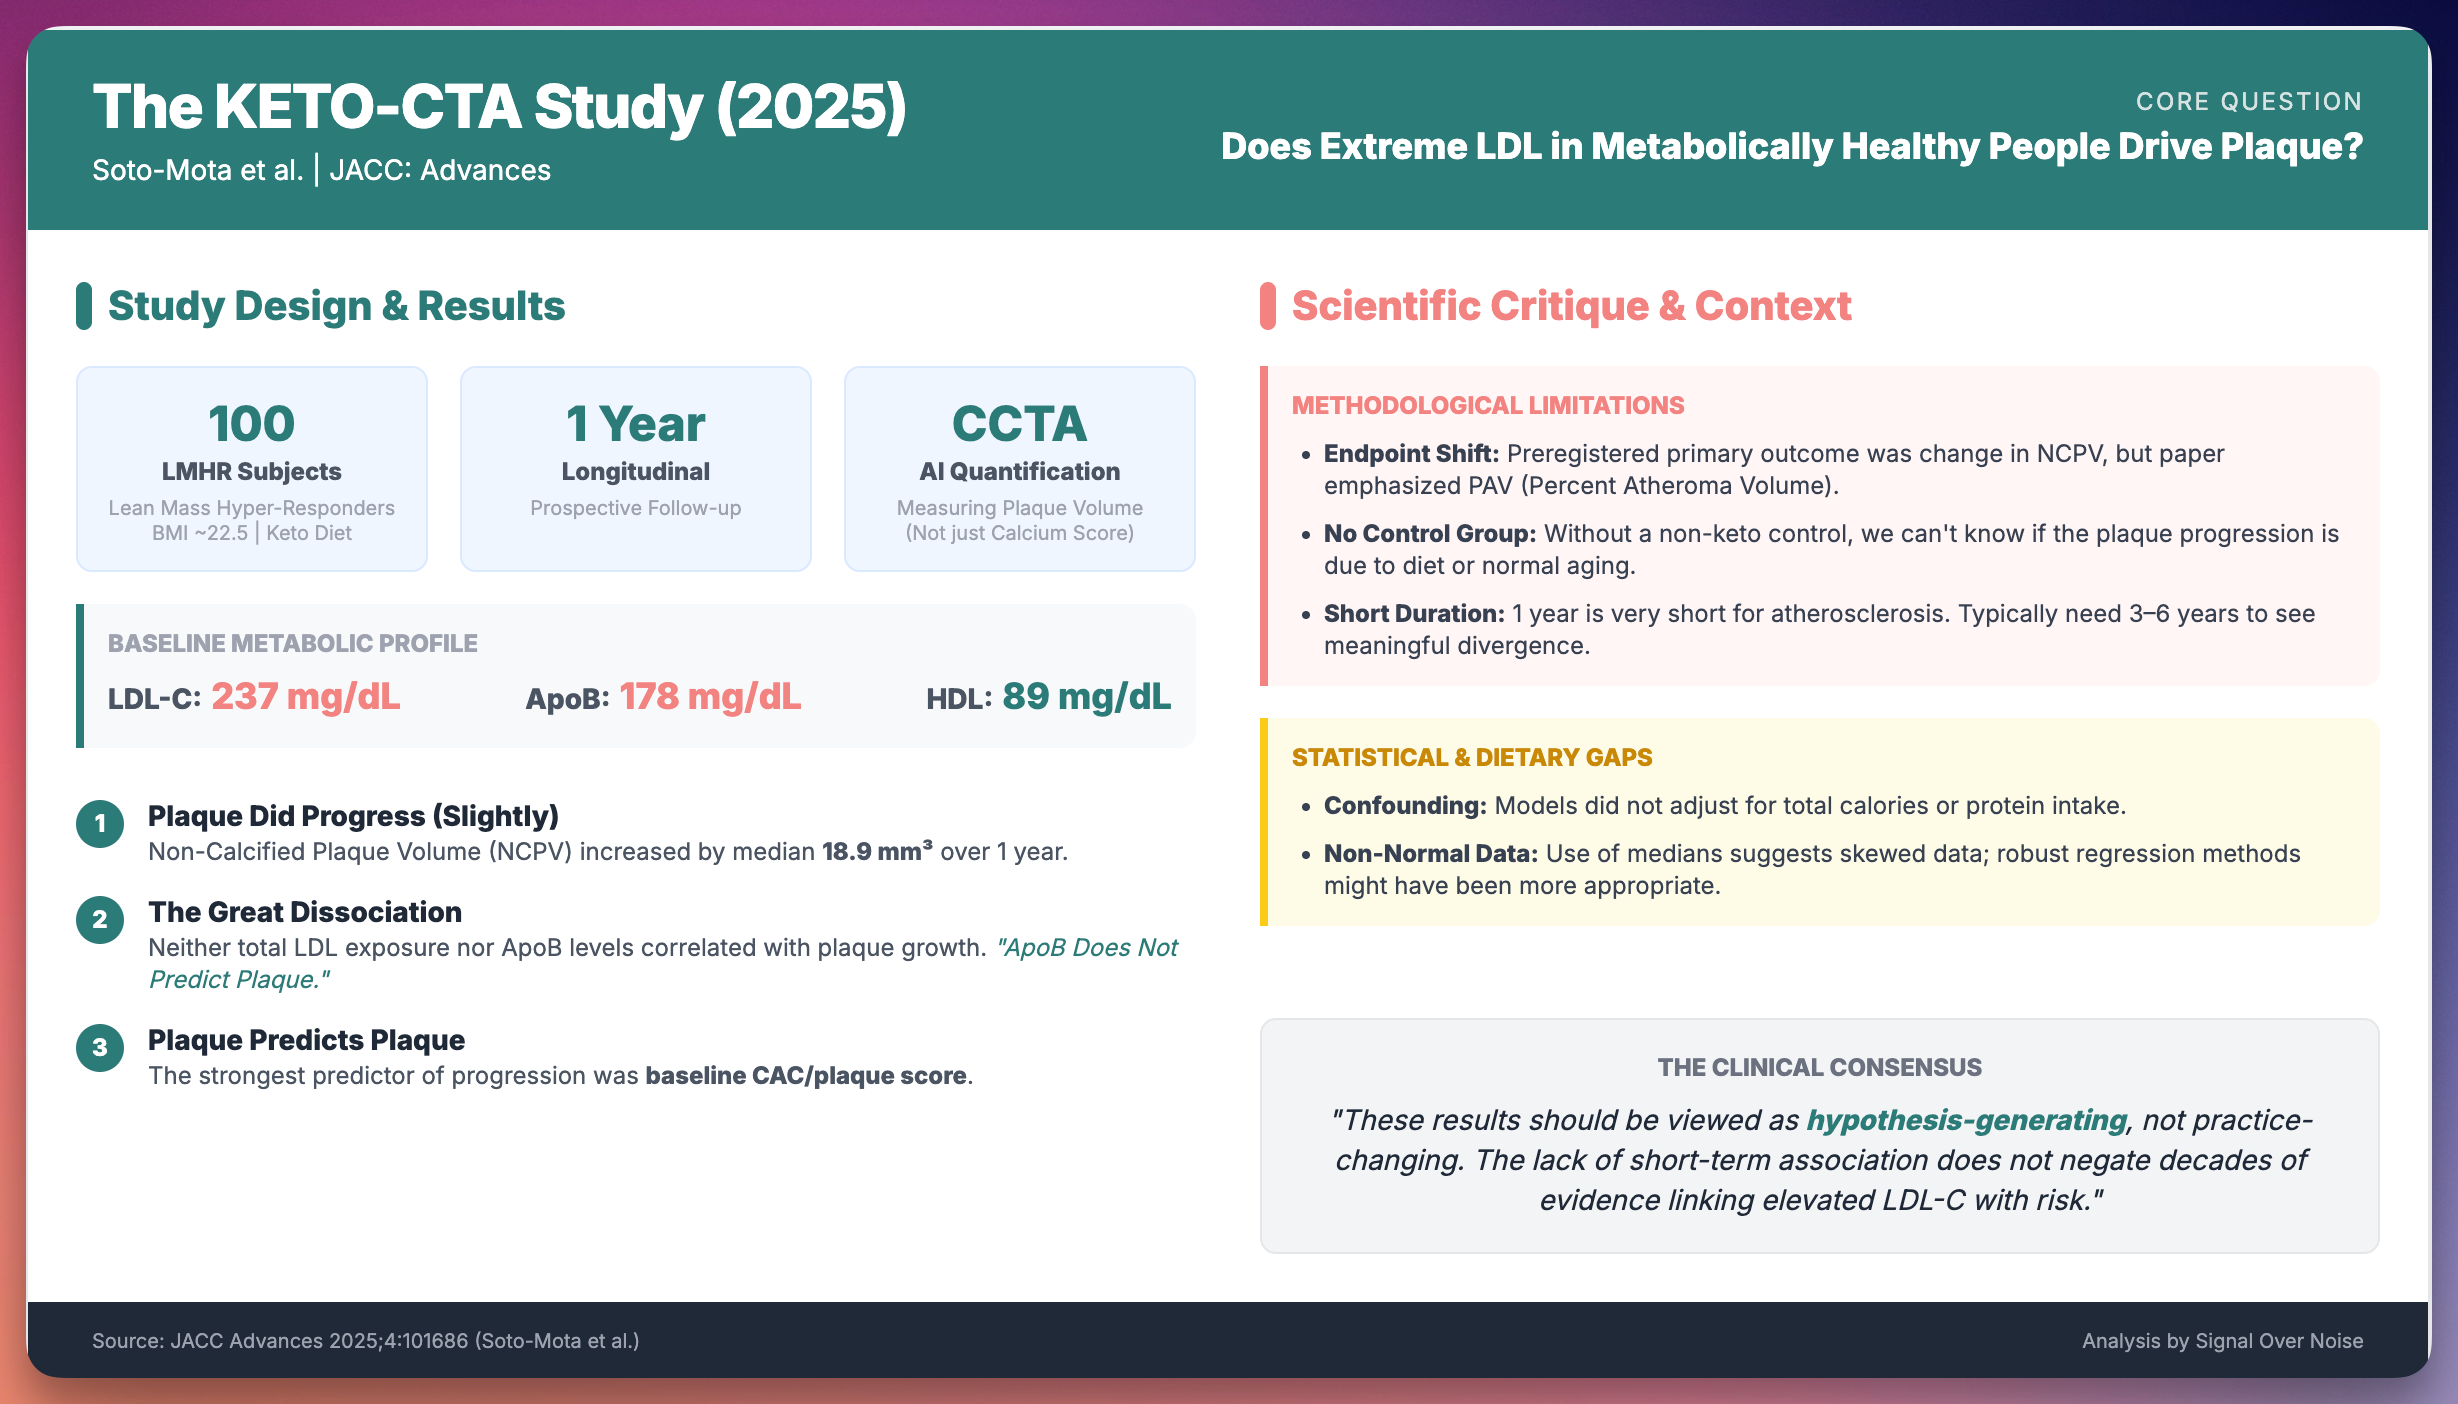Select the 100 LMHR Subjects card

(252, 468)
